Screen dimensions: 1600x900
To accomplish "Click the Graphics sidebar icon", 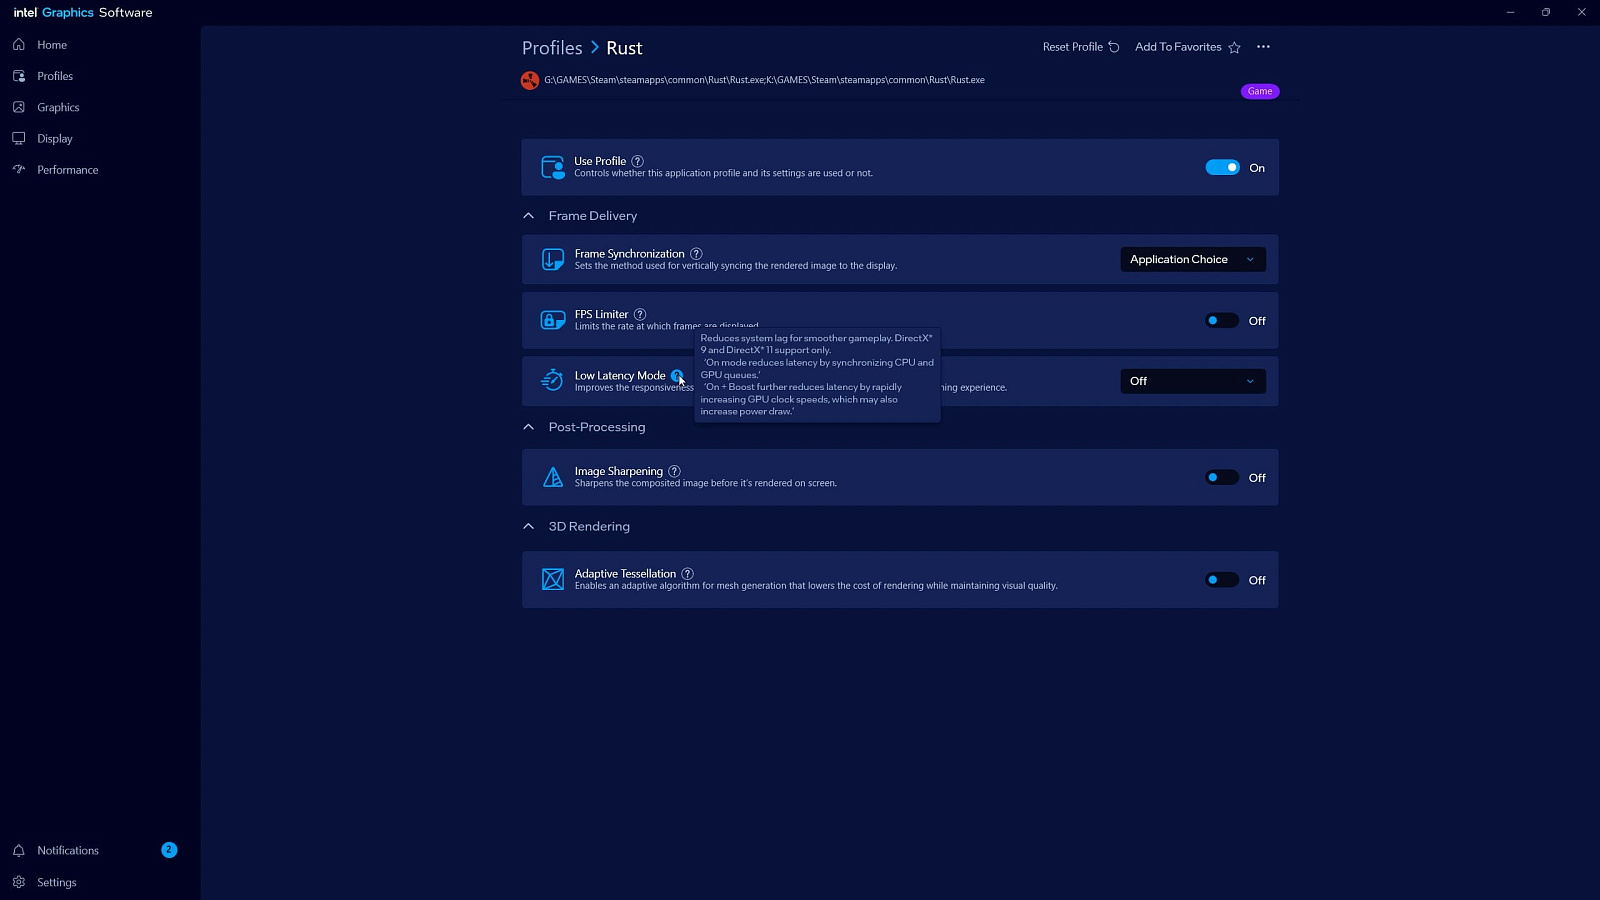I will point(19,107).
